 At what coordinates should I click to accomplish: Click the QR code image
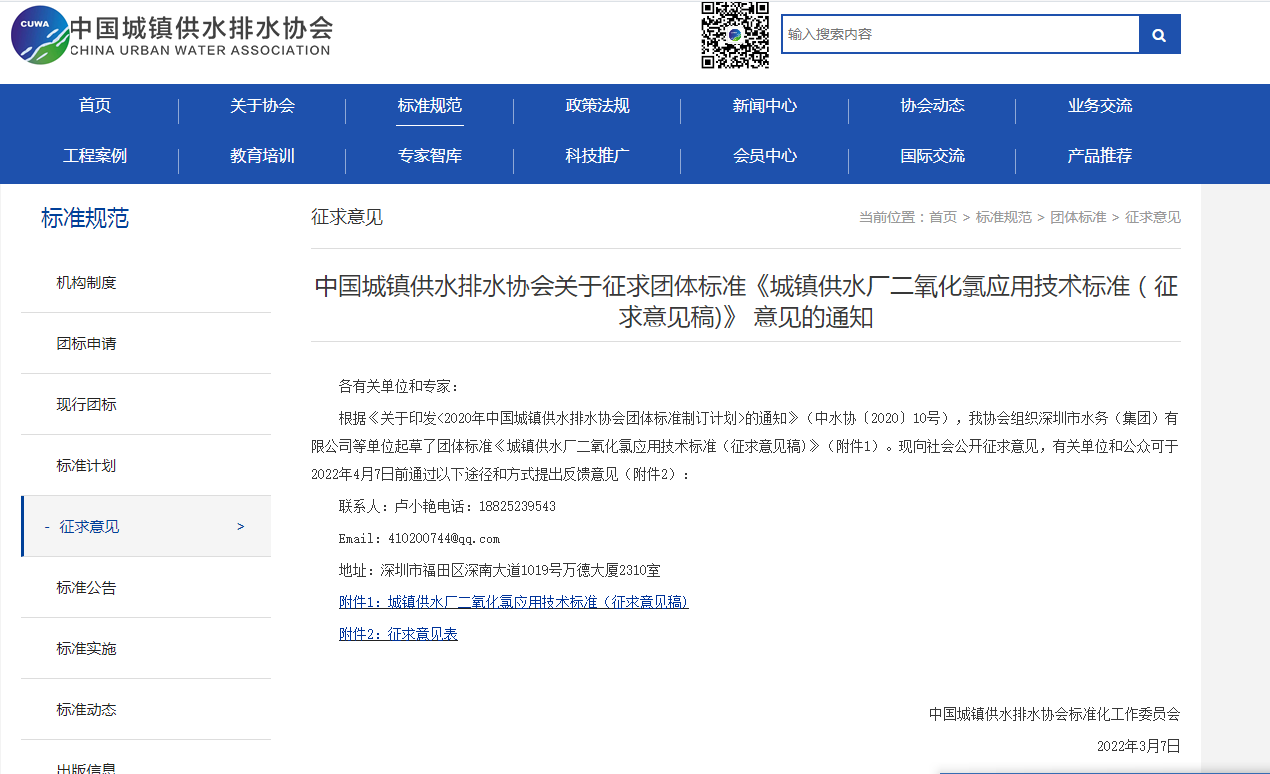(735, 35)
